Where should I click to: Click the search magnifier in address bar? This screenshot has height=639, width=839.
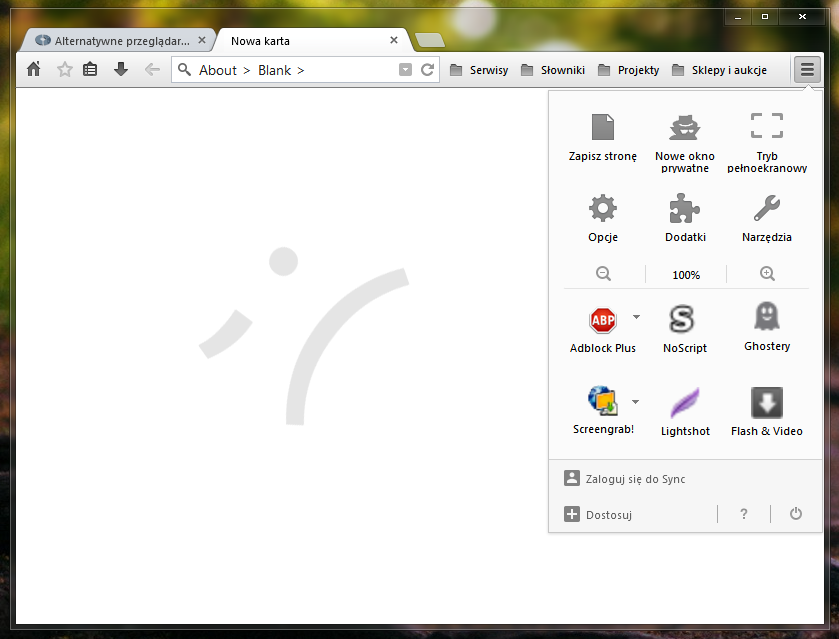pos(185,70)
